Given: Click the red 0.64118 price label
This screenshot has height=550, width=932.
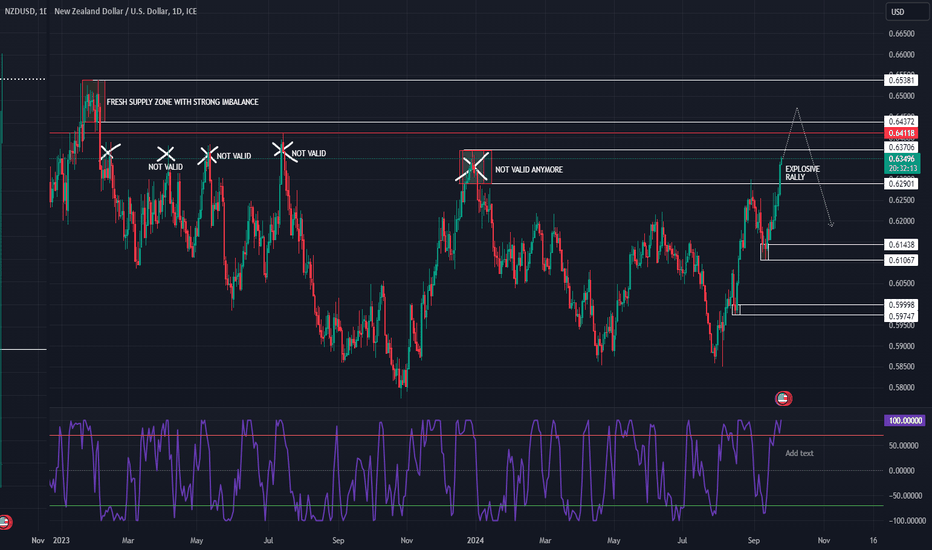Looking at the screenshot, I should click(901, 133).
